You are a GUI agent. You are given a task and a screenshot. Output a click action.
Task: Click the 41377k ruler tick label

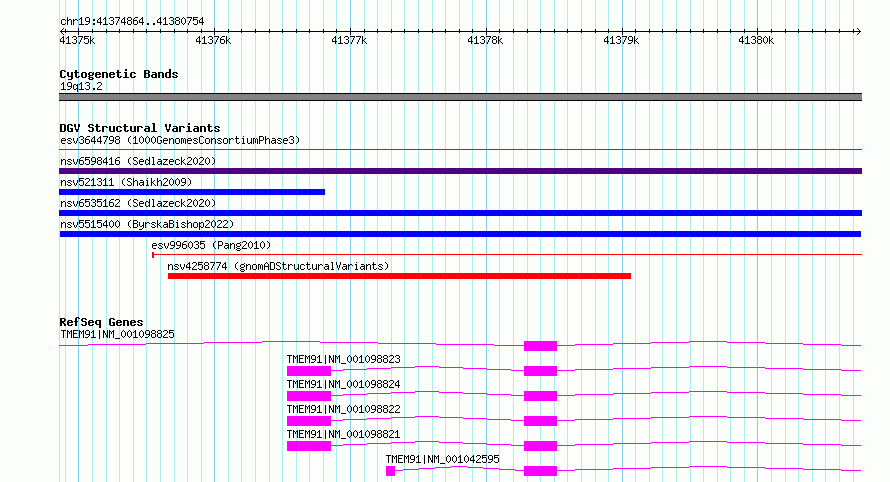pos(349,40)
